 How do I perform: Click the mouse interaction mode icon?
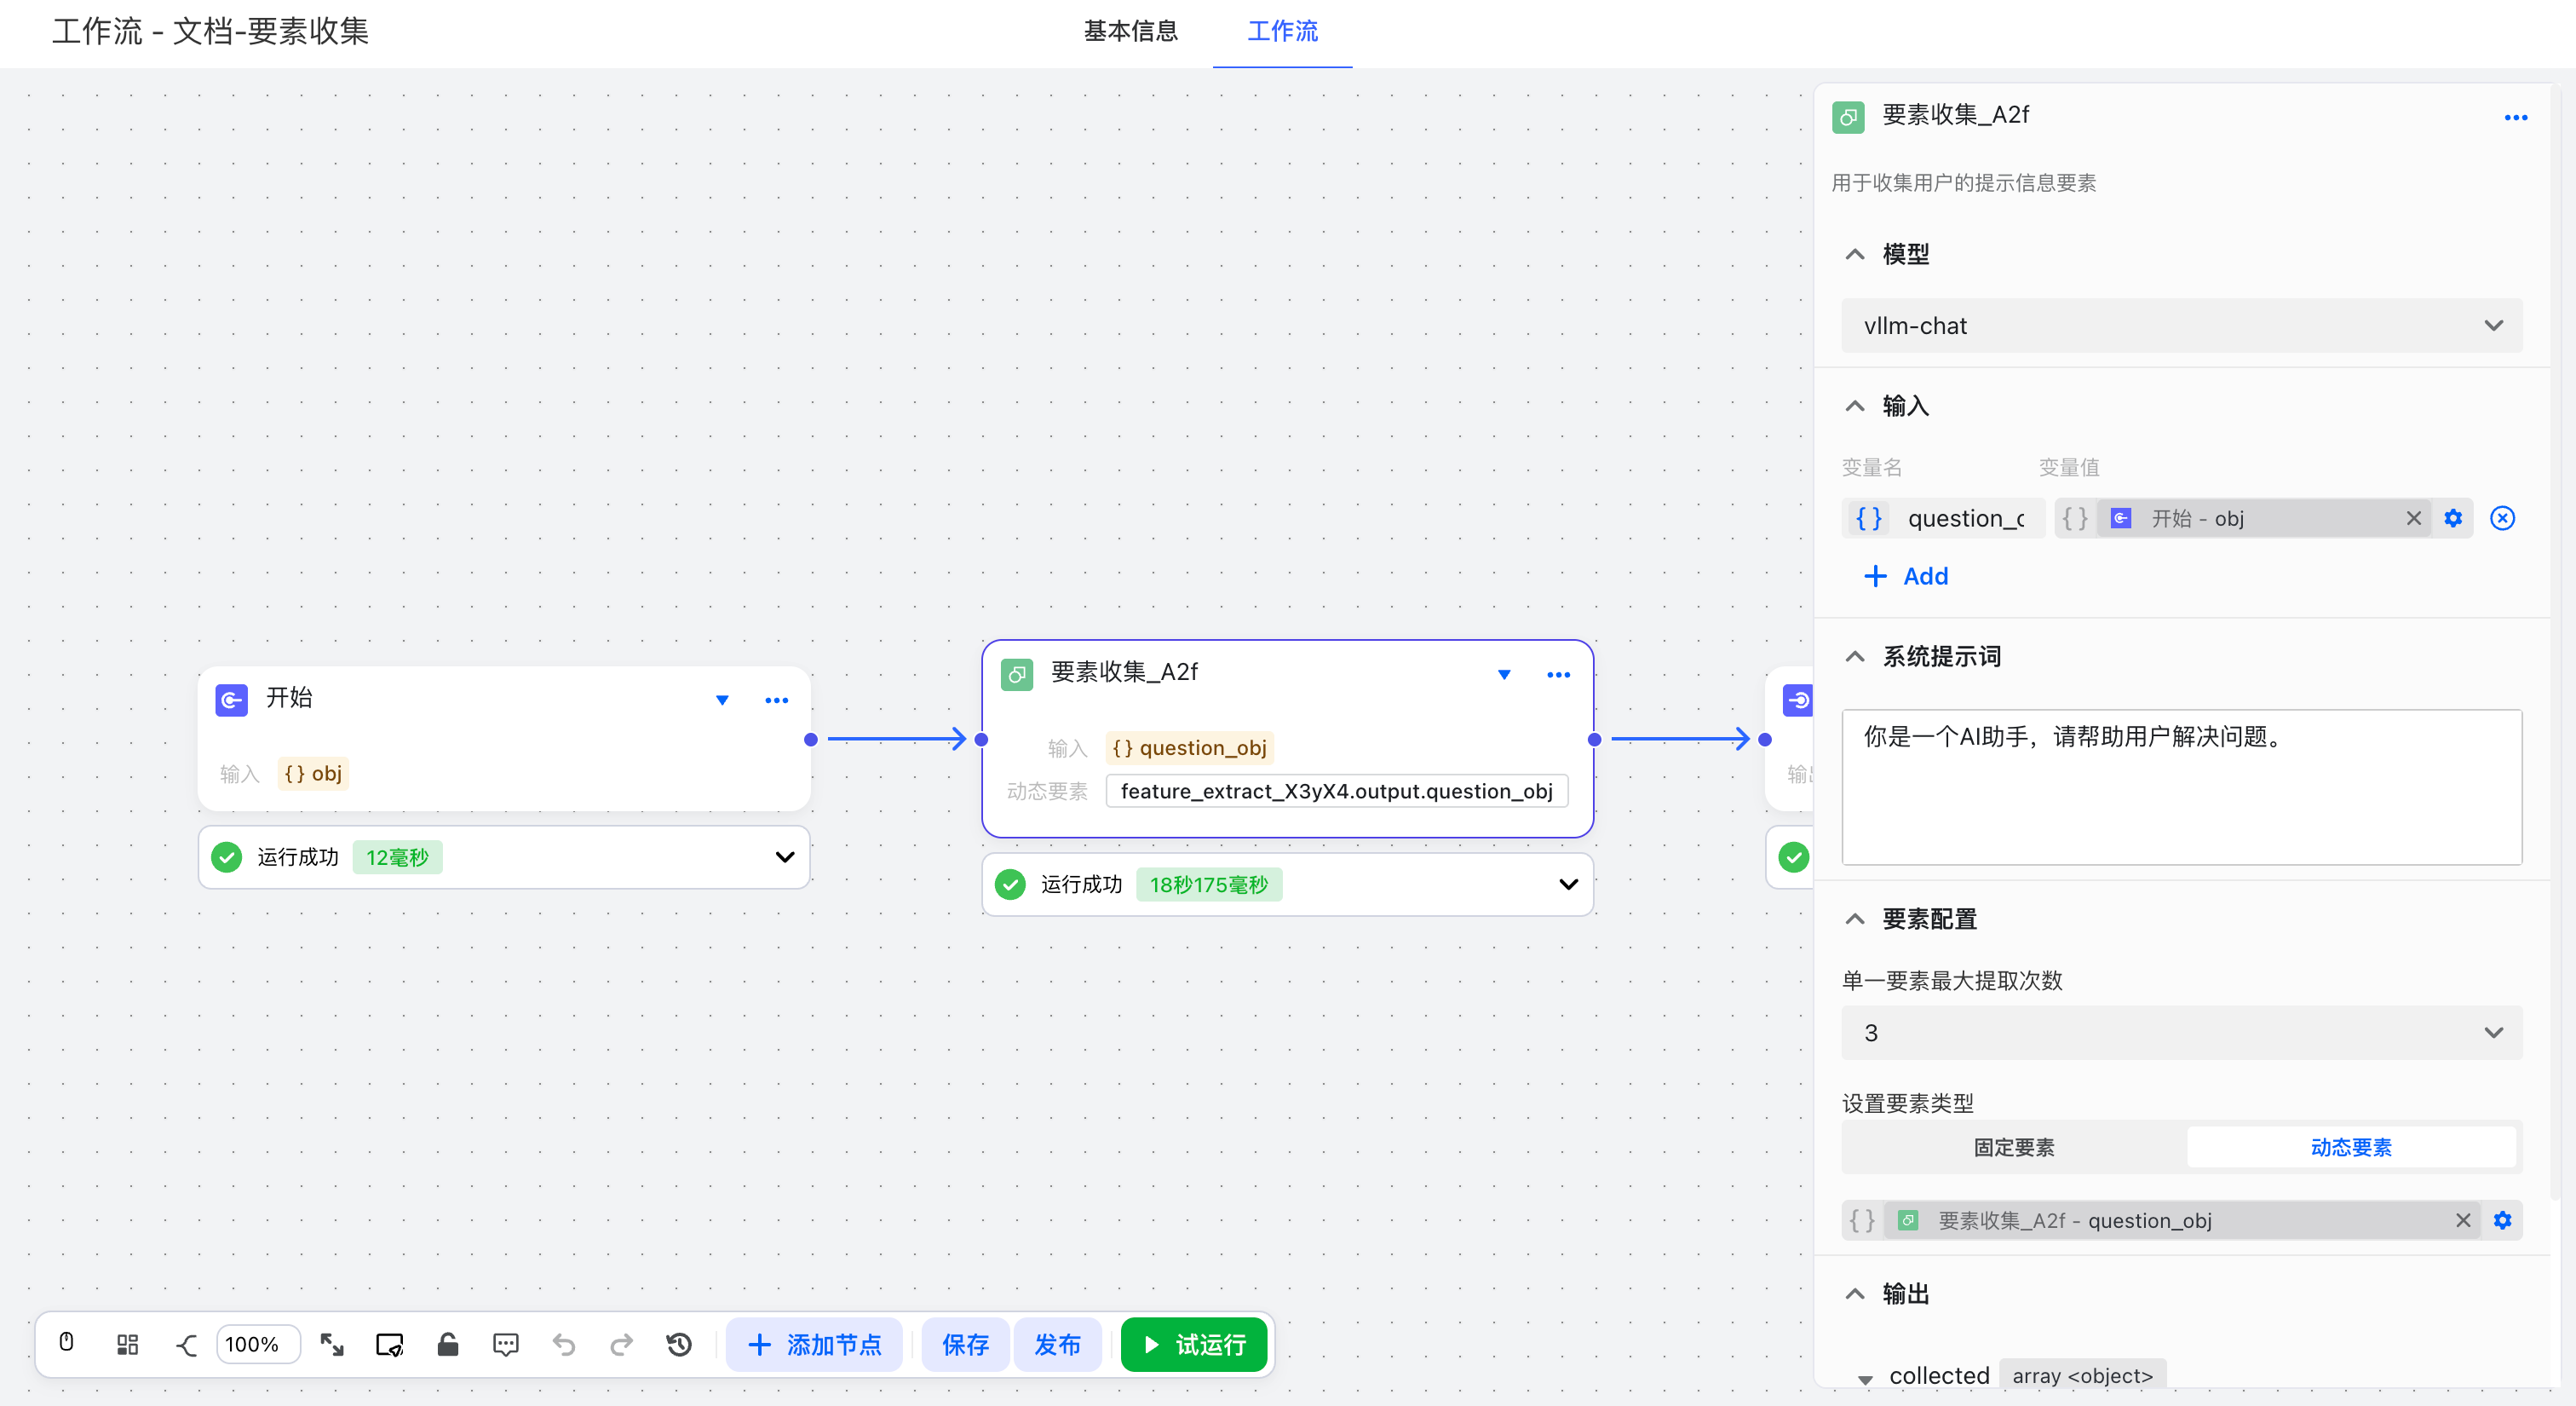pyautogui.click(x=66, y=1343)
